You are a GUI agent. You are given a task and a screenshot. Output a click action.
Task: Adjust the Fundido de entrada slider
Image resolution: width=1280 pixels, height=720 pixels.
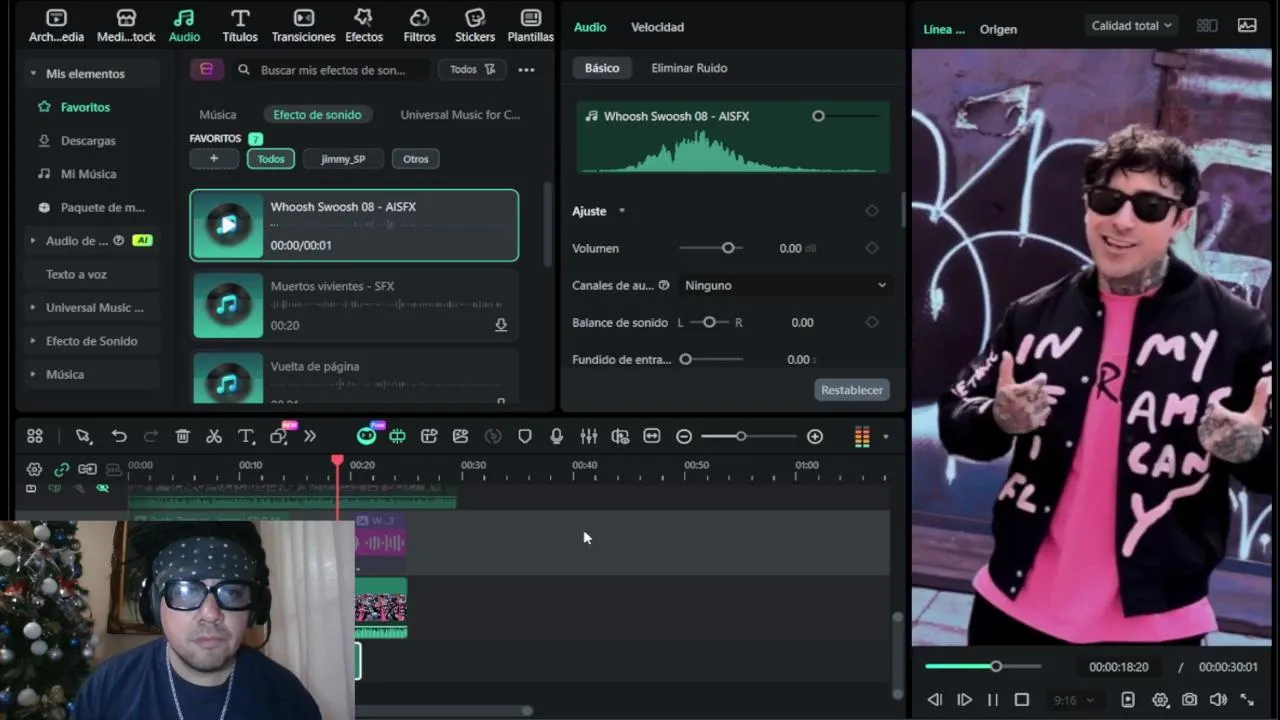pyautogui.click(x=686, y=359)
